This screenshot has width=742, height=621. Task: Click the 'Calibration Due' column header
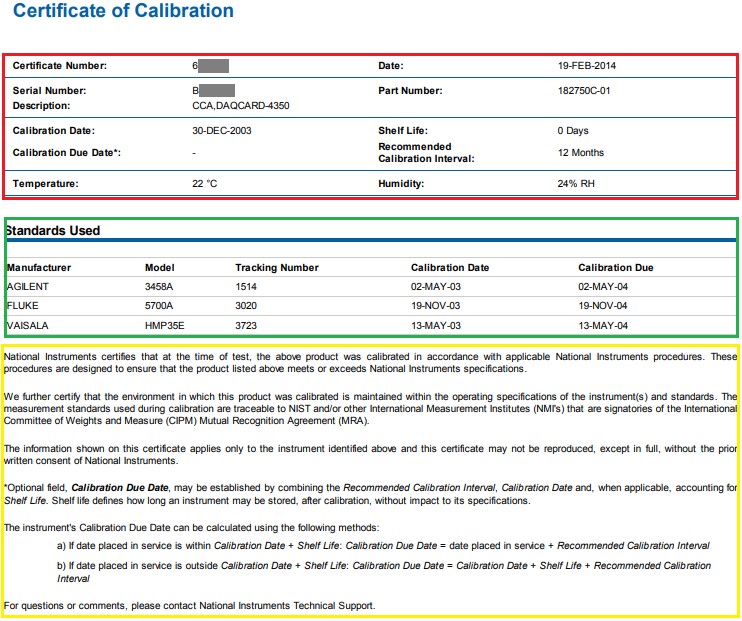tap(616, 267)
